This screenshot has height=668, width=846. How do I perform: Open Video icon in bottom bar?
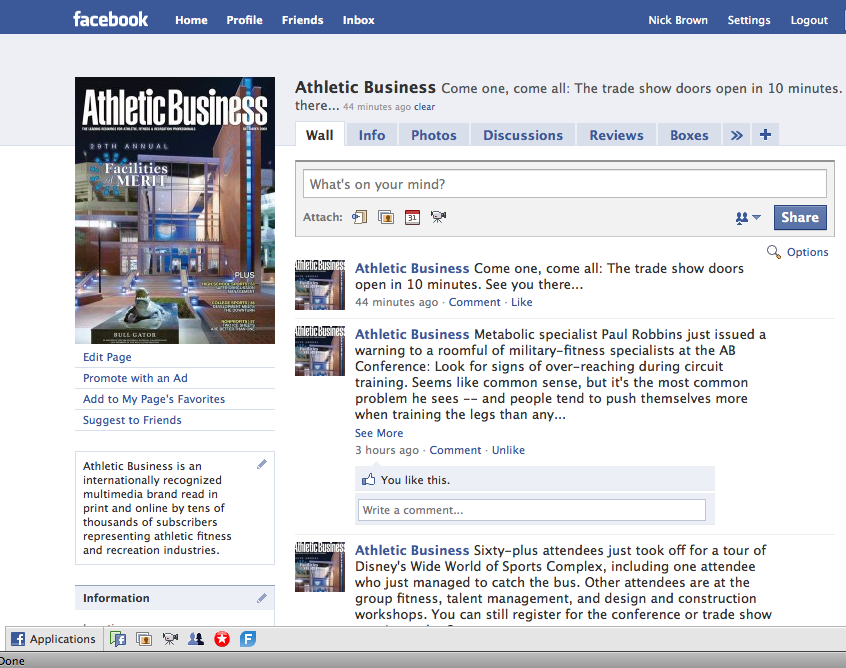pos(170,639)
